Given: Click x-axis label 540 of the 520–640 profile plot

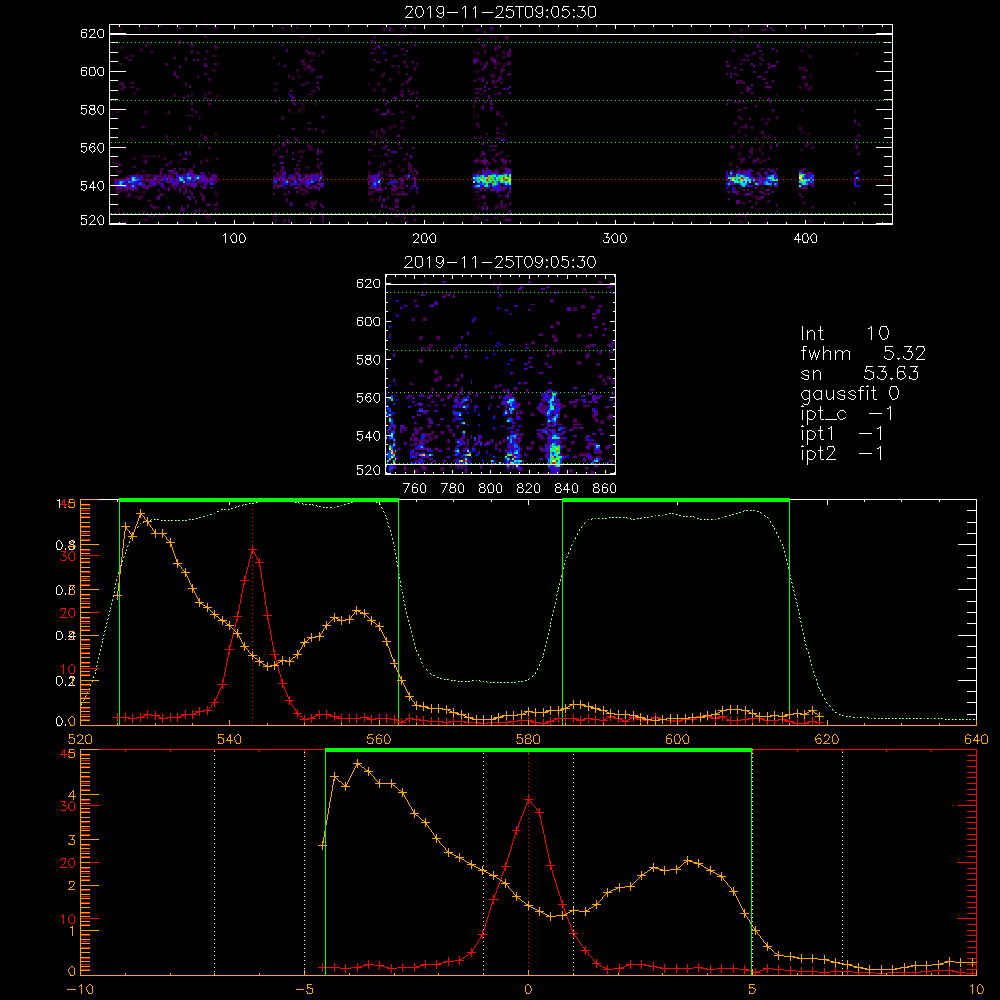Looking at the screenshot, I should pyautogui.click(x=230, y=740).
